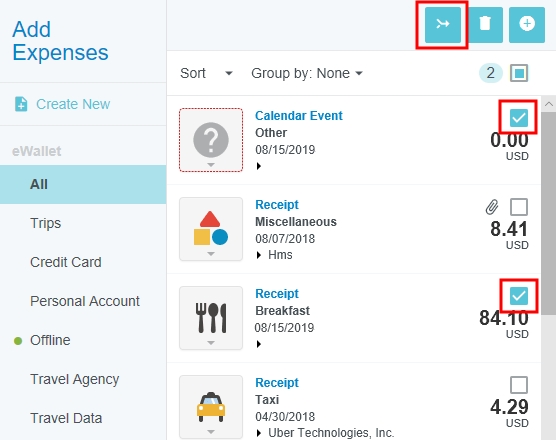This screenshot has height=440, width=556.
Task: Click the question mark expense type icon
Action: tap(211, 140)
